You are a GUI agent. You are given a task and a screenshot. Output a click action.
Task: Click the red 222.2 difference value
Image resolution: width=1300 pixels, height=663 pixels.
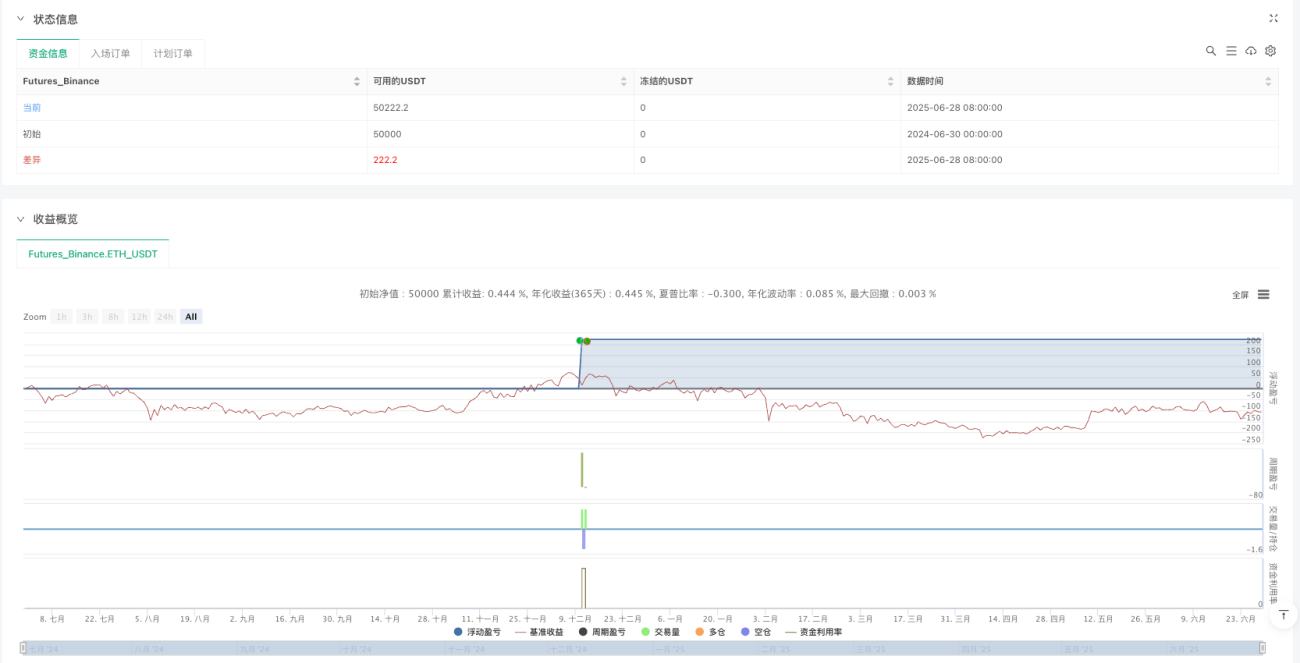(385, 160)
